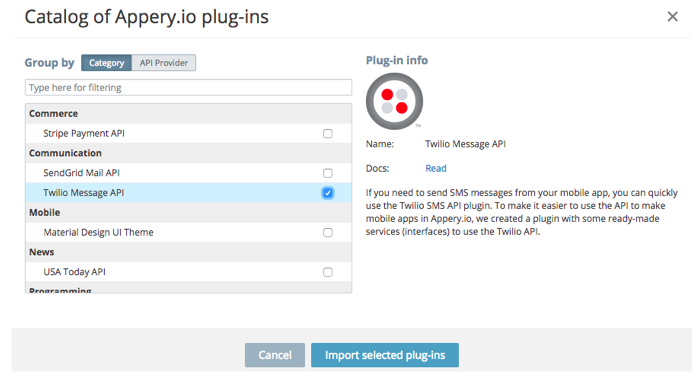Click the Communication category header
Image resolution: width=700 pixels, height=381 pixels.
pos(188,153)
